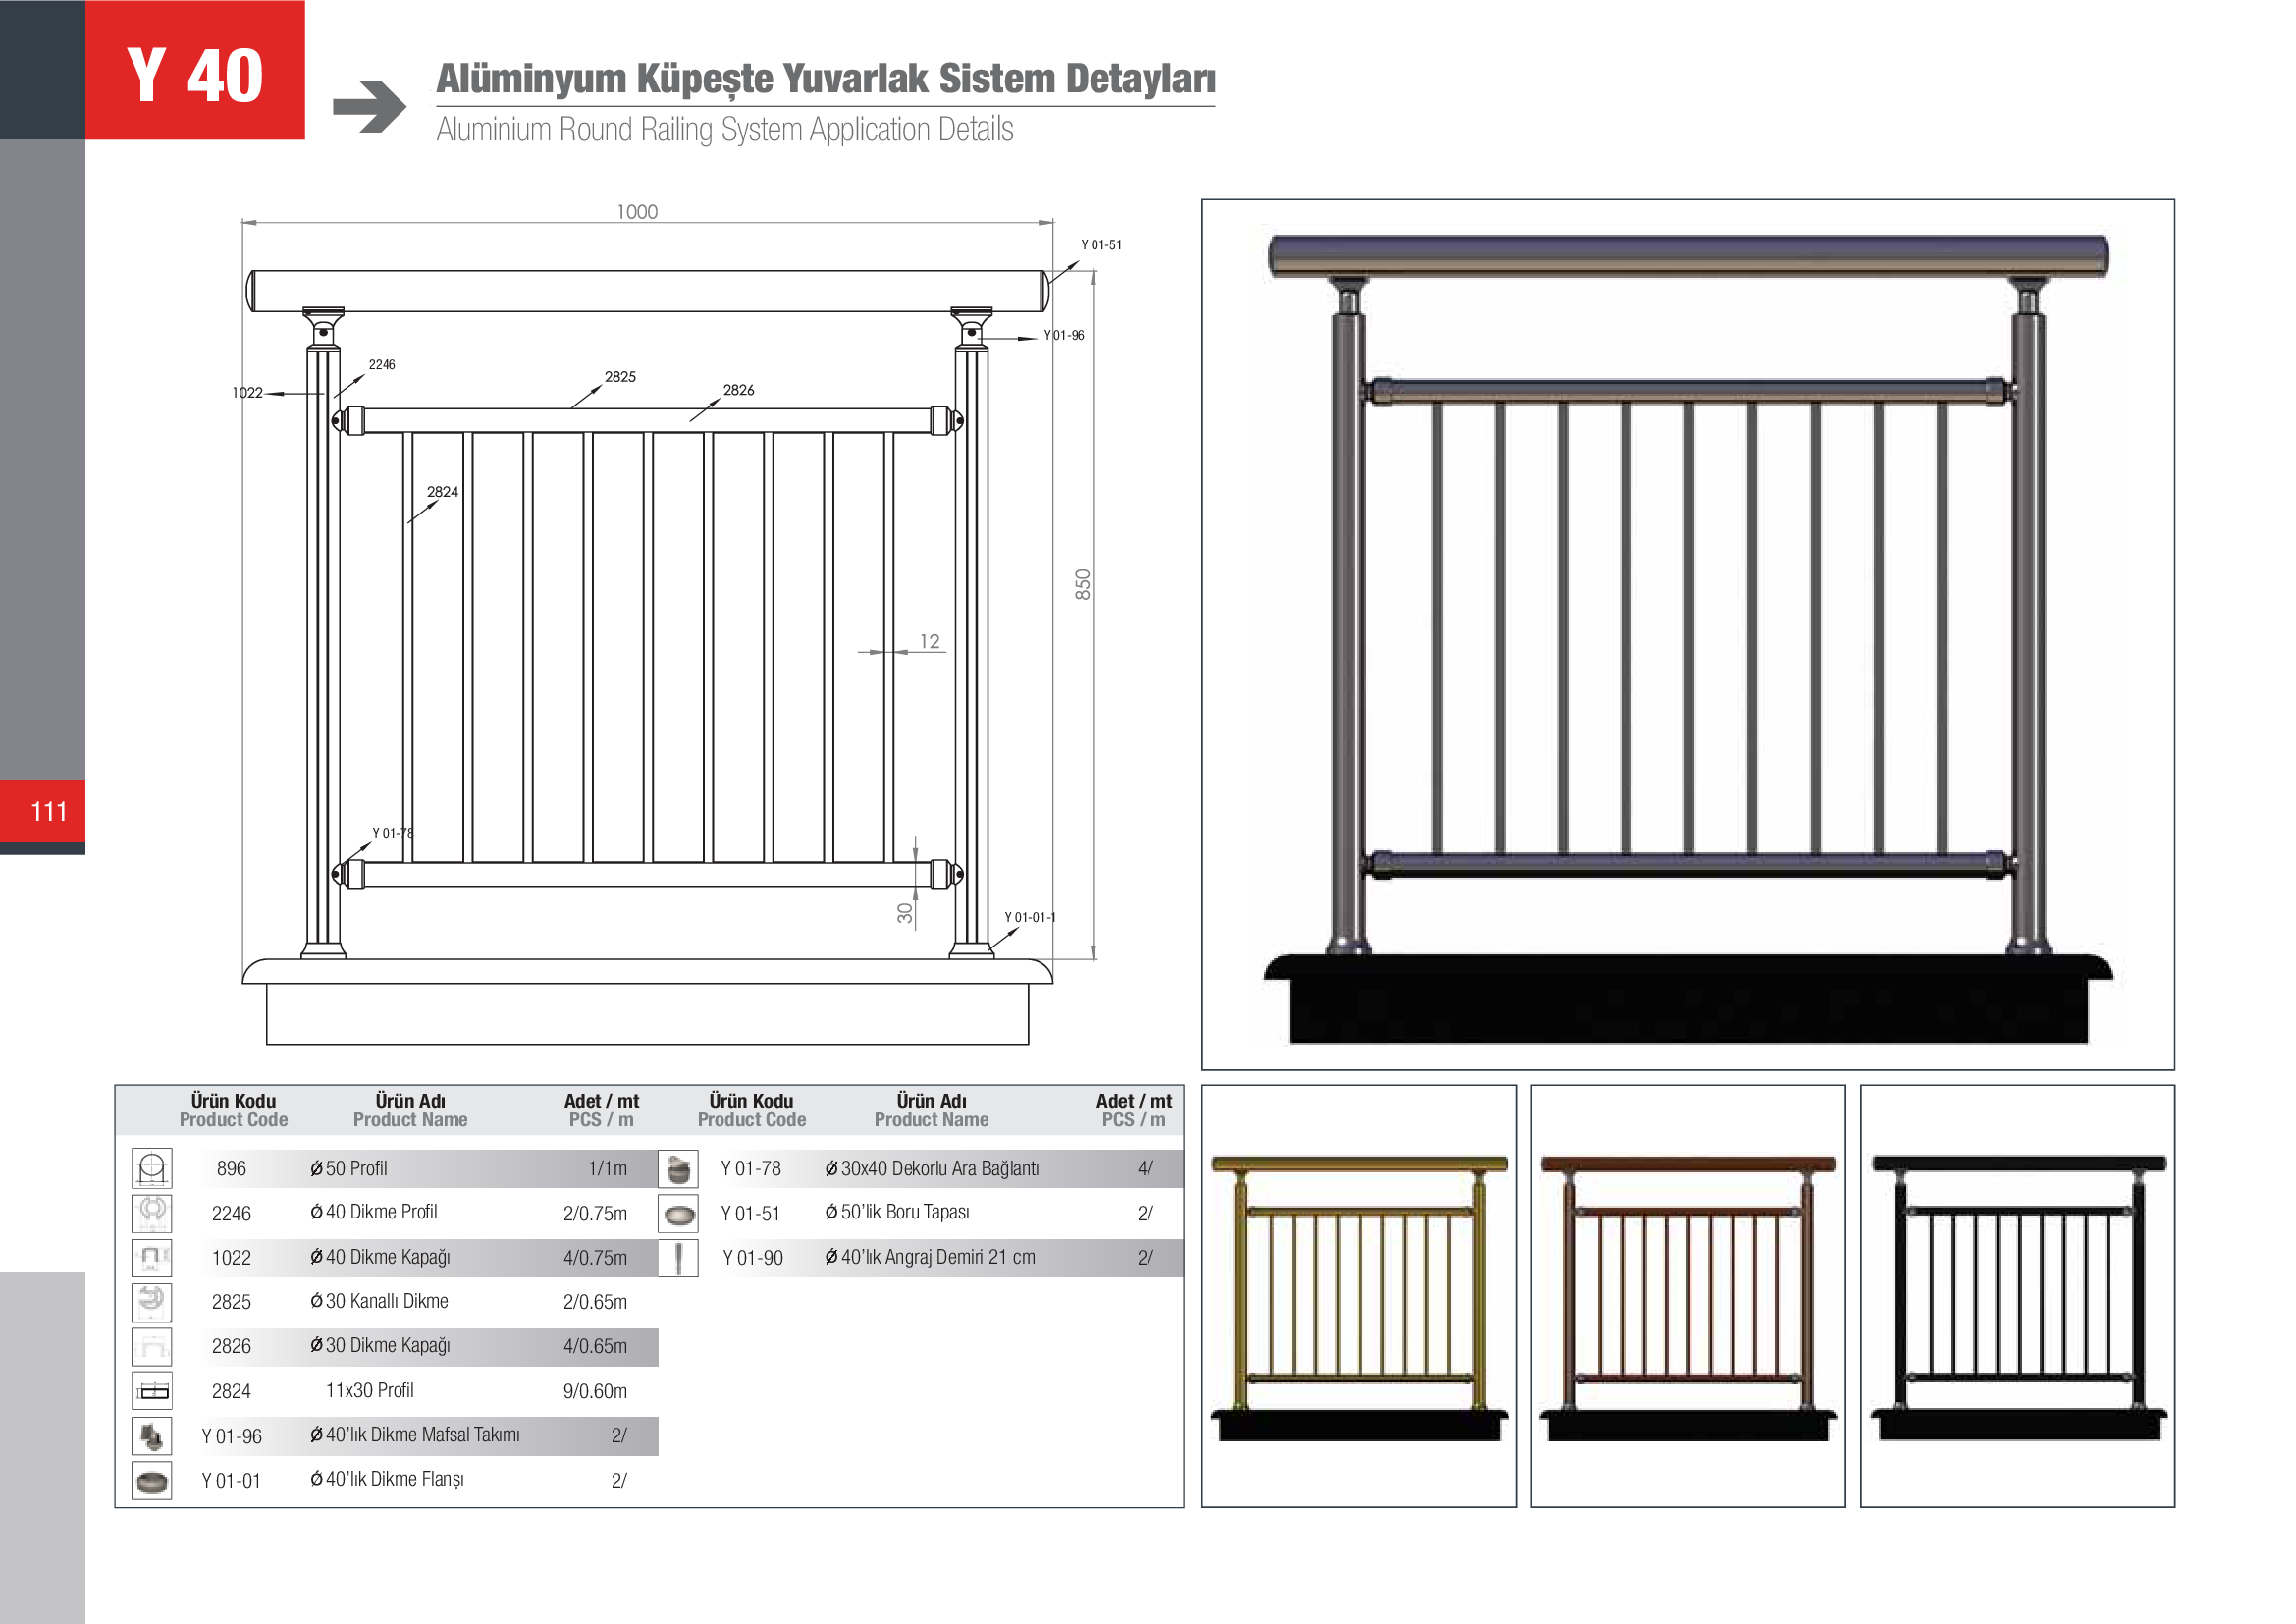2296x1624 pixels.
Task: Click the 2246 Dikme Profil icon
Action: [x=152, y=1213]
